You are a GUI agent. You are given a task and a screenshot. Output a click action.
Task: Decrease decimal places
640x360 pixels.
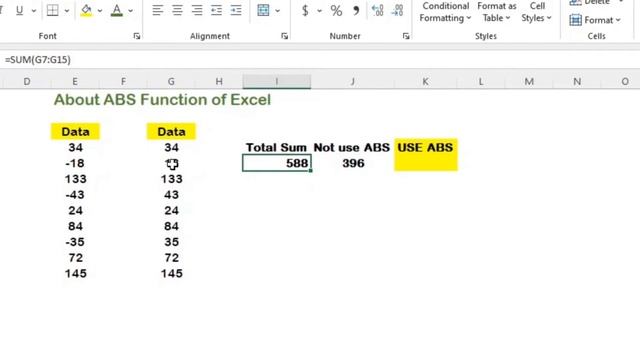click(x=397, y=10)
